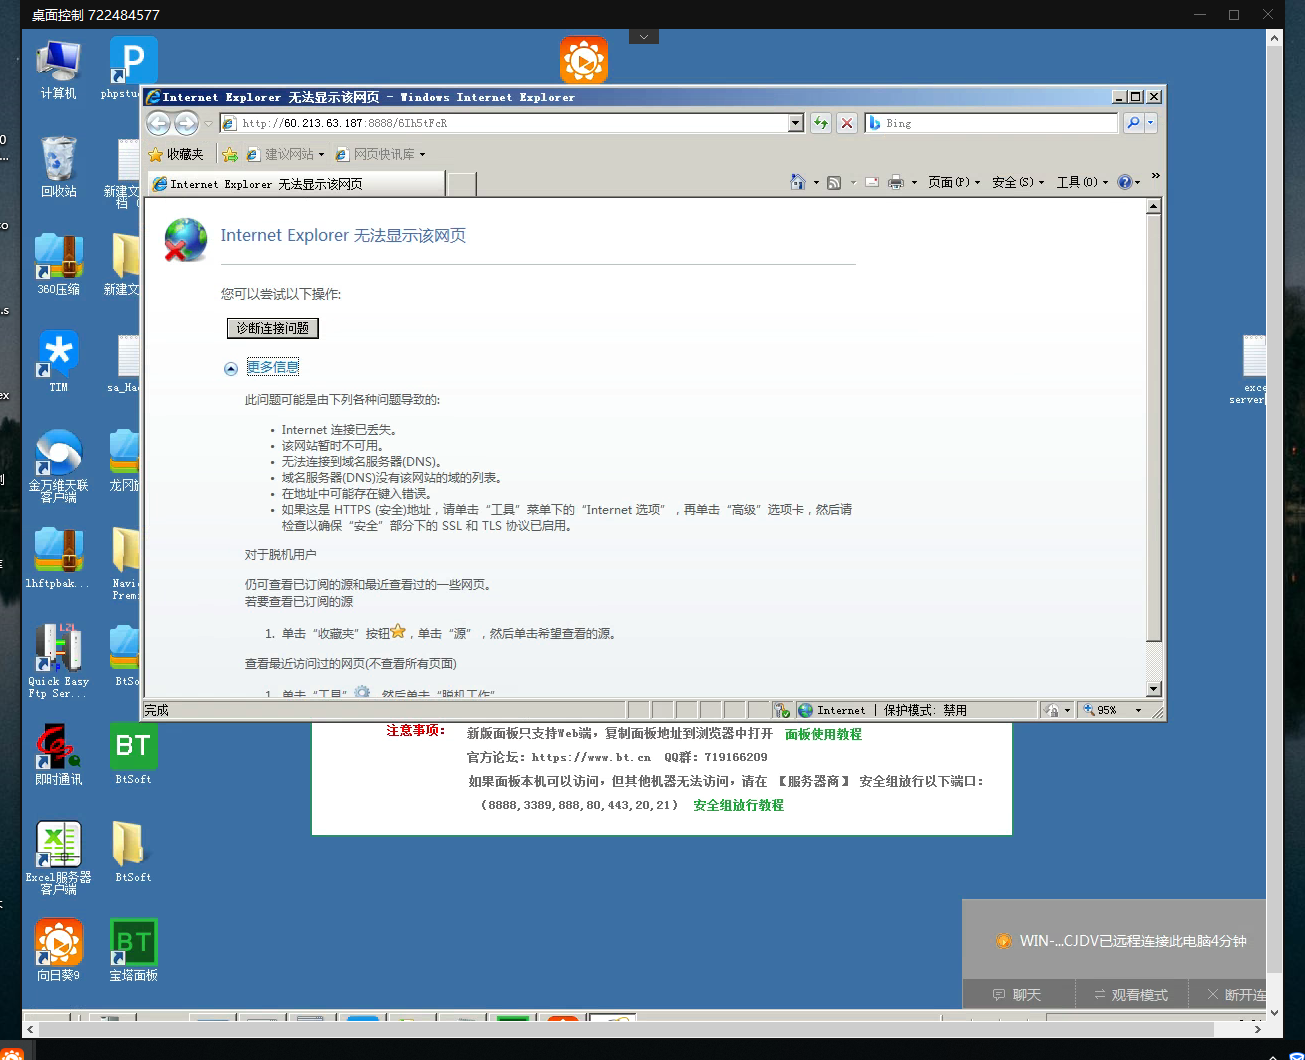Screen dimensions: 1305x1060
Task: Stop loading with the red X icon
Action: tap(847, 123)
